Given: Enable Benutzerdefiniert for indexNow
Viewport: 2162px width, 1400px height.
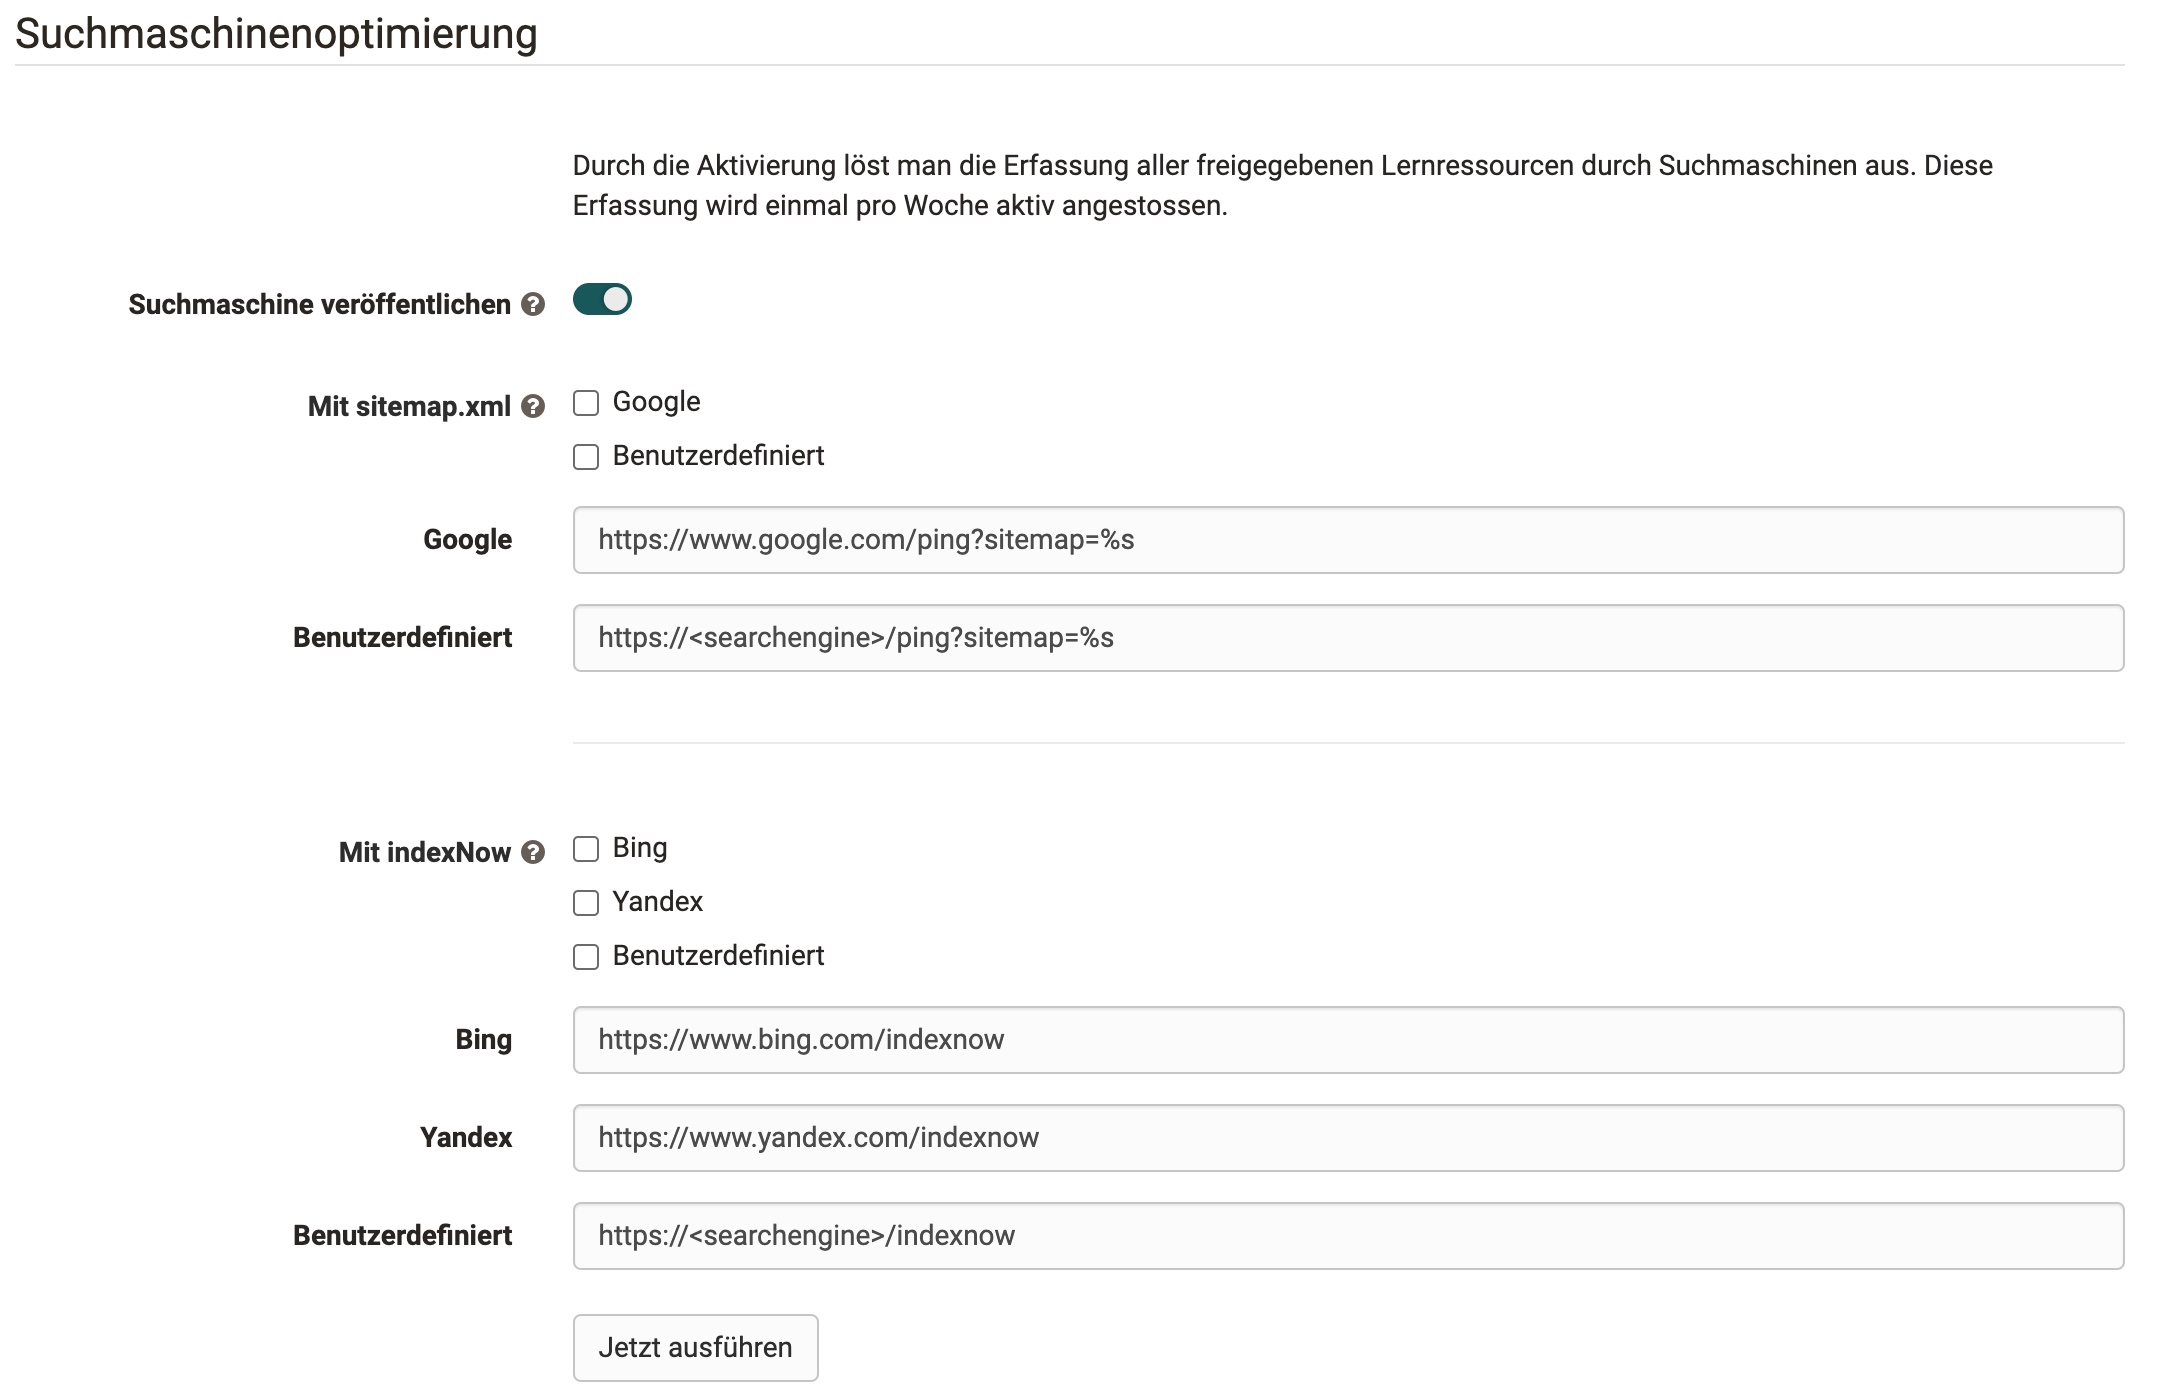Looking at the screenshot, I should [x=585, y=957].
